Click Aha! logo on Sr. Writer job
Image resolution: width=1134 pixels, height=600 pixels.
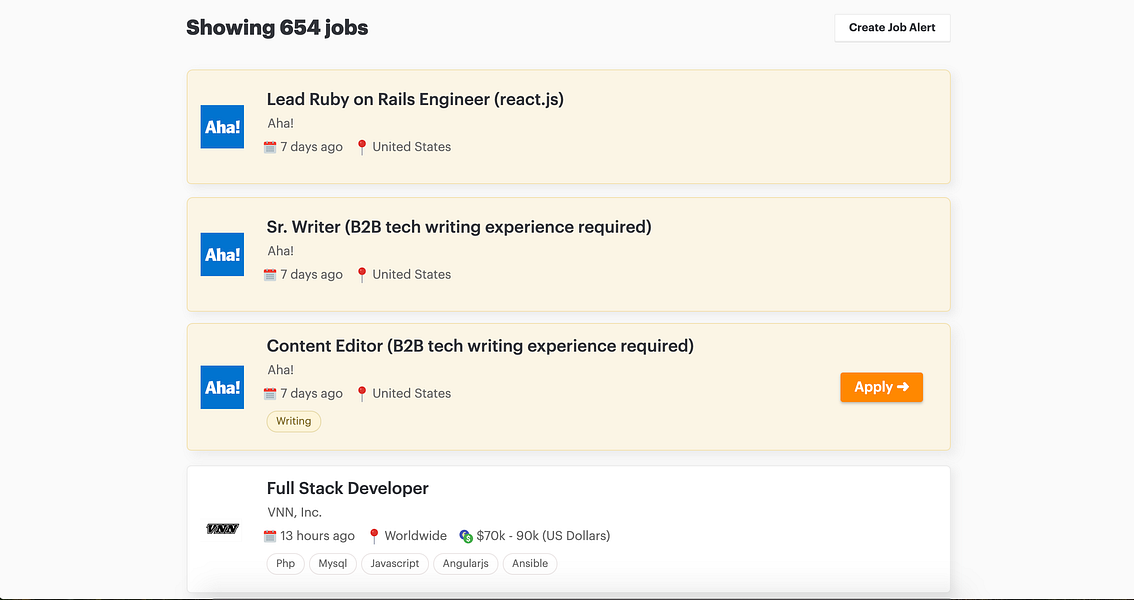(222, 254)
